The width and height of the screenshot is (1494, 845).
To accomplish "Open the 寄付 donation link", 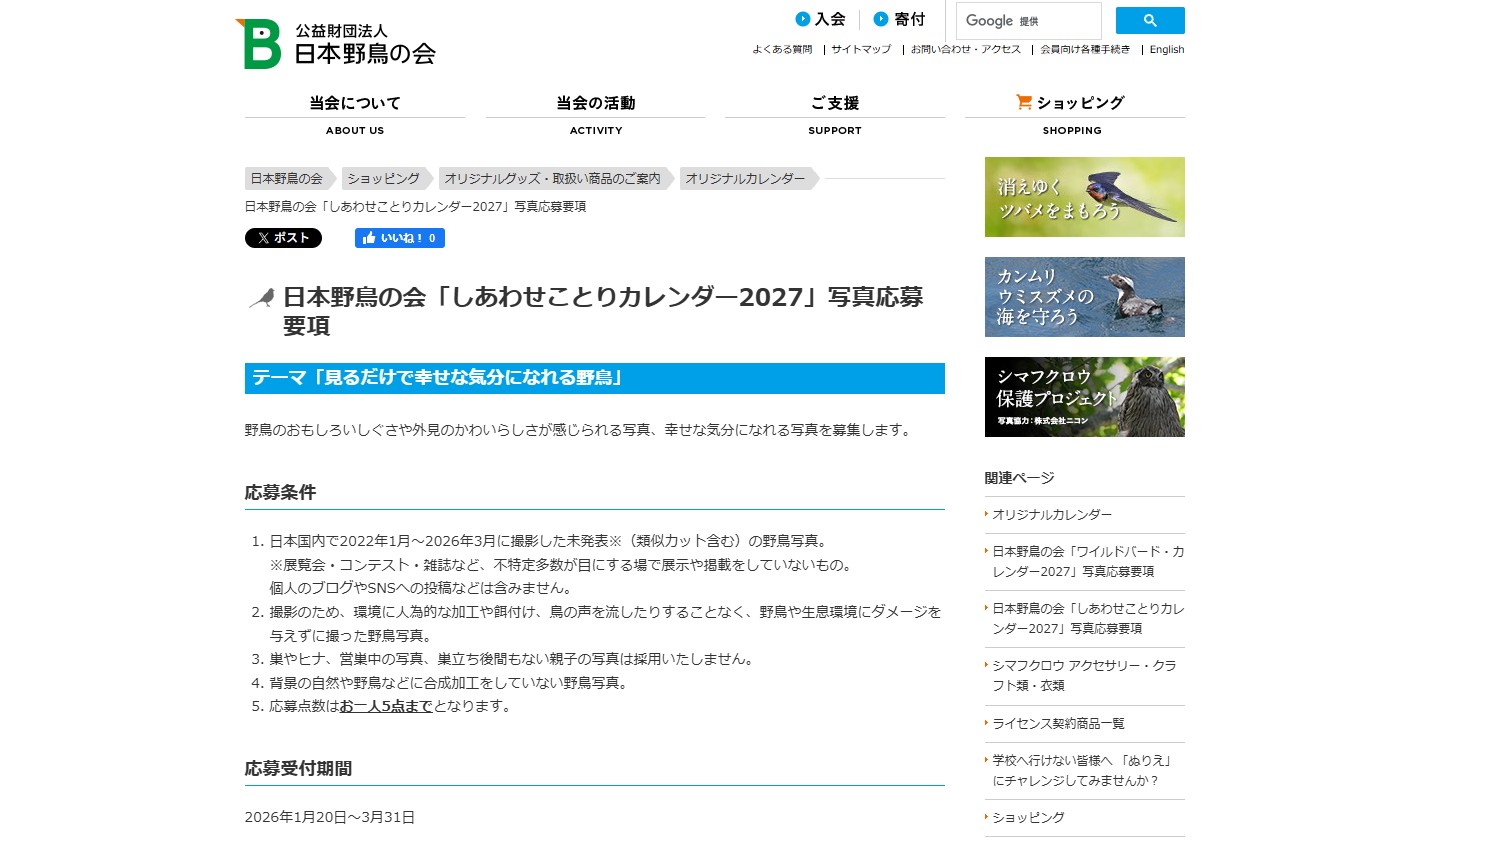I will coord(899,19).
